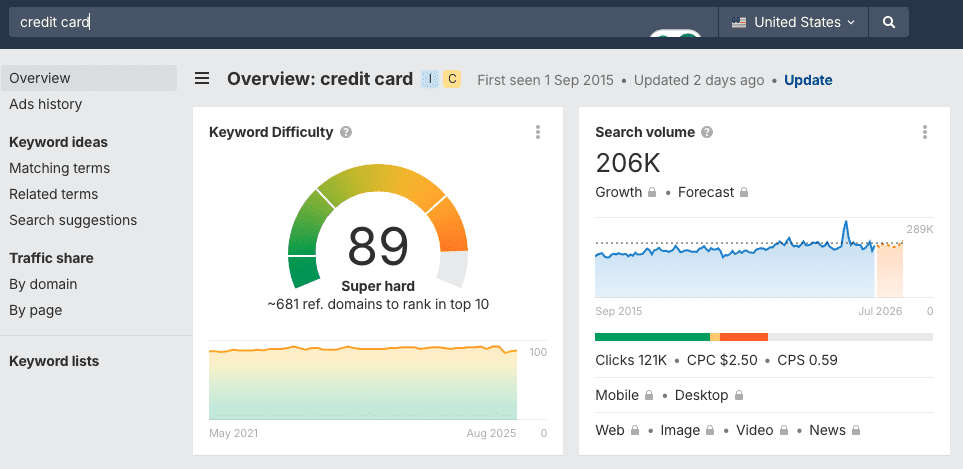Open Search suggestions report
Screen dimensions: 963x469
(73, 220)
